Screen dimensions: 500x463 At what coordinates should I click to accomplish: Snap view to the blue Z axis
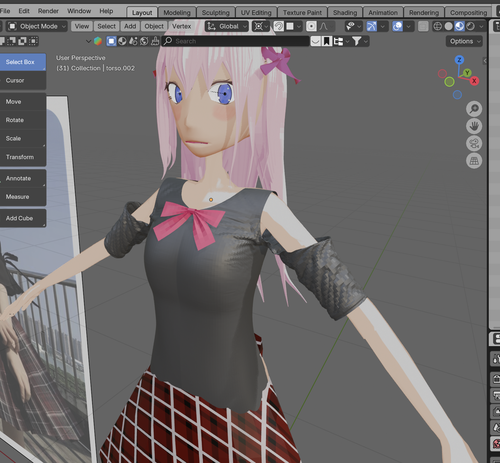pos(459,60)
